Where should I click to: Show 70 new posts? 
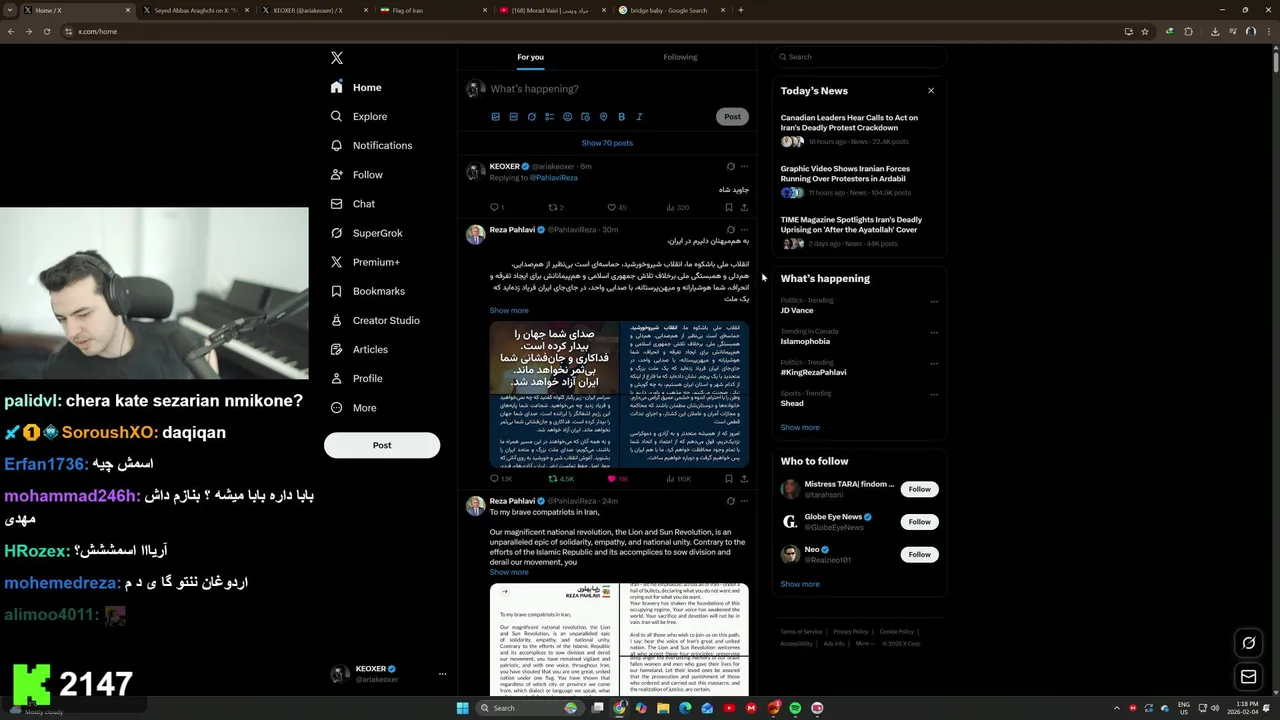pyautogui.click(x=607, y=143)
